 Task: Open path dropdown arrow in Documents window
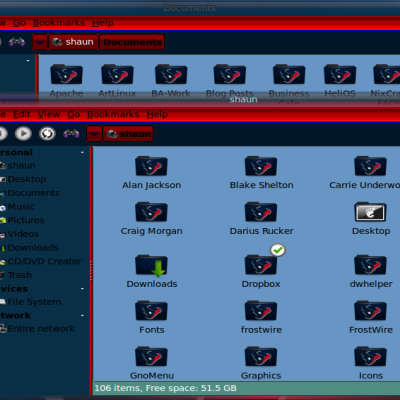point(40,42)
